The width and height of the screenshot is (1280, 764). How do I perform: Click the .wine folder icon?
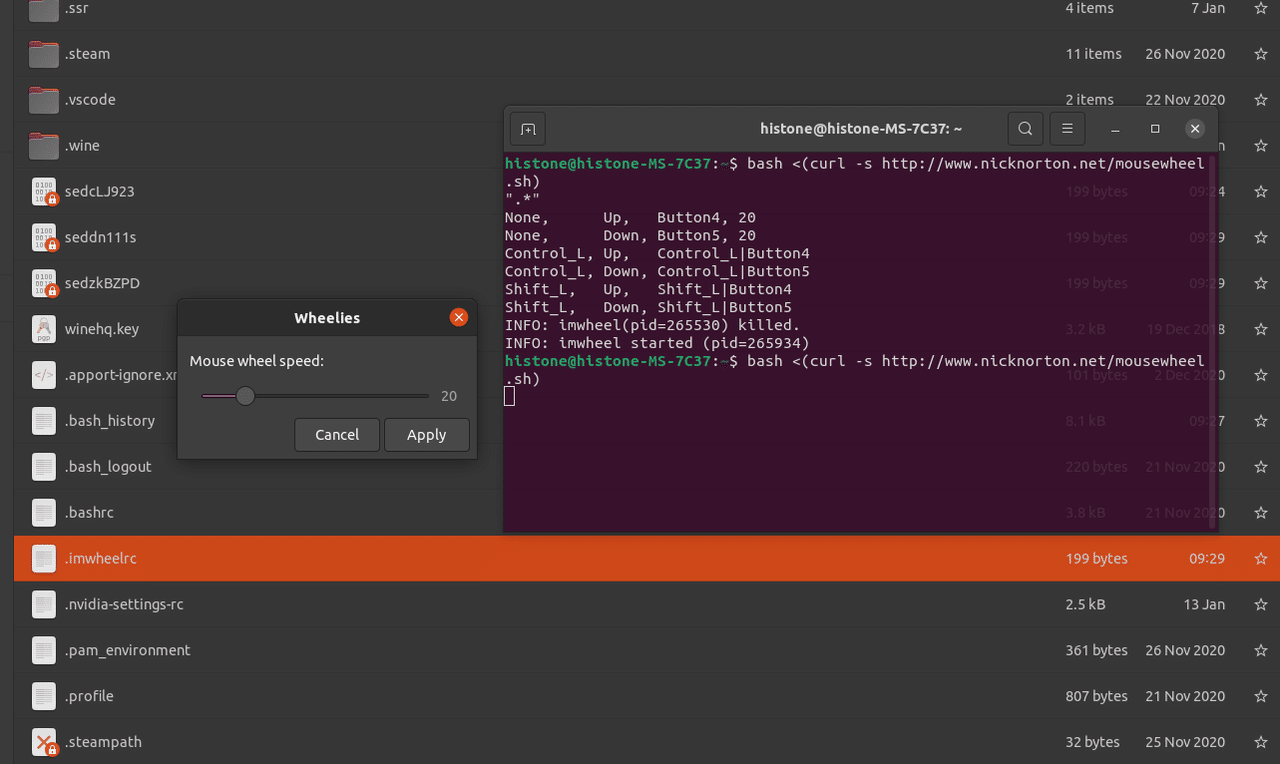pos(43,146)
